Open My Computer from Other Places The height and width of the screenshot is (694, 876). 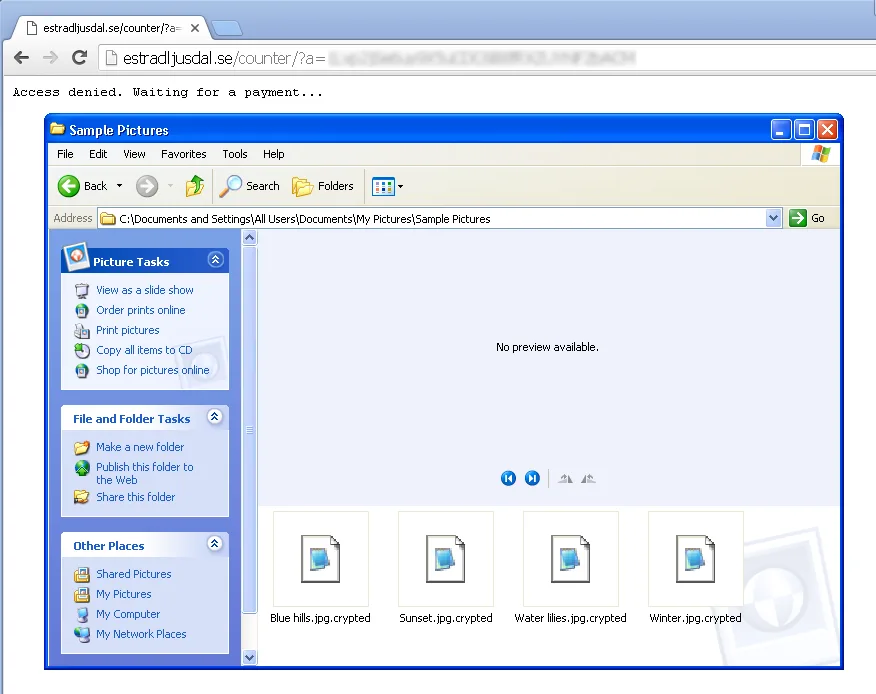[128, 614]
